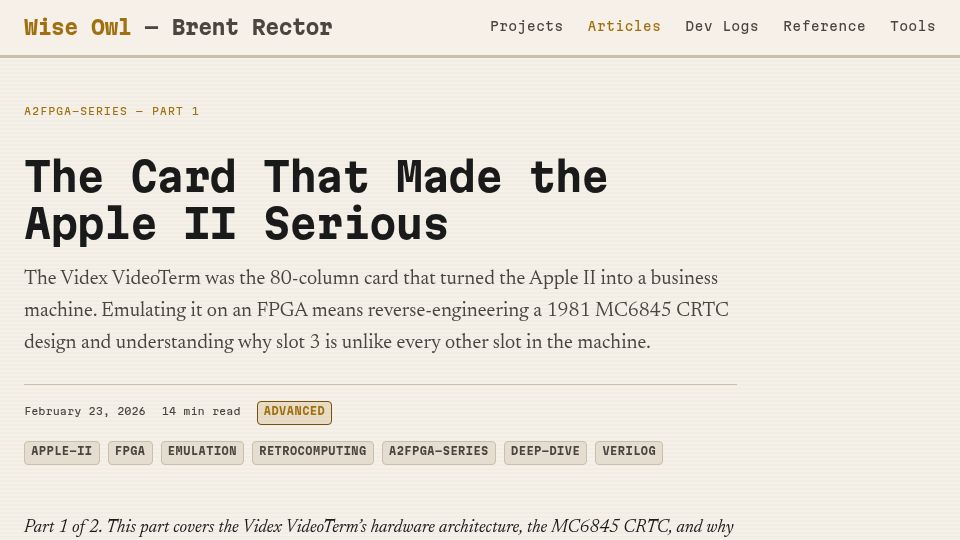Screen dimensions: 960x540
Task: Click the A2FPGA-SERIES tag chip
Action: [x=439, y=452]
